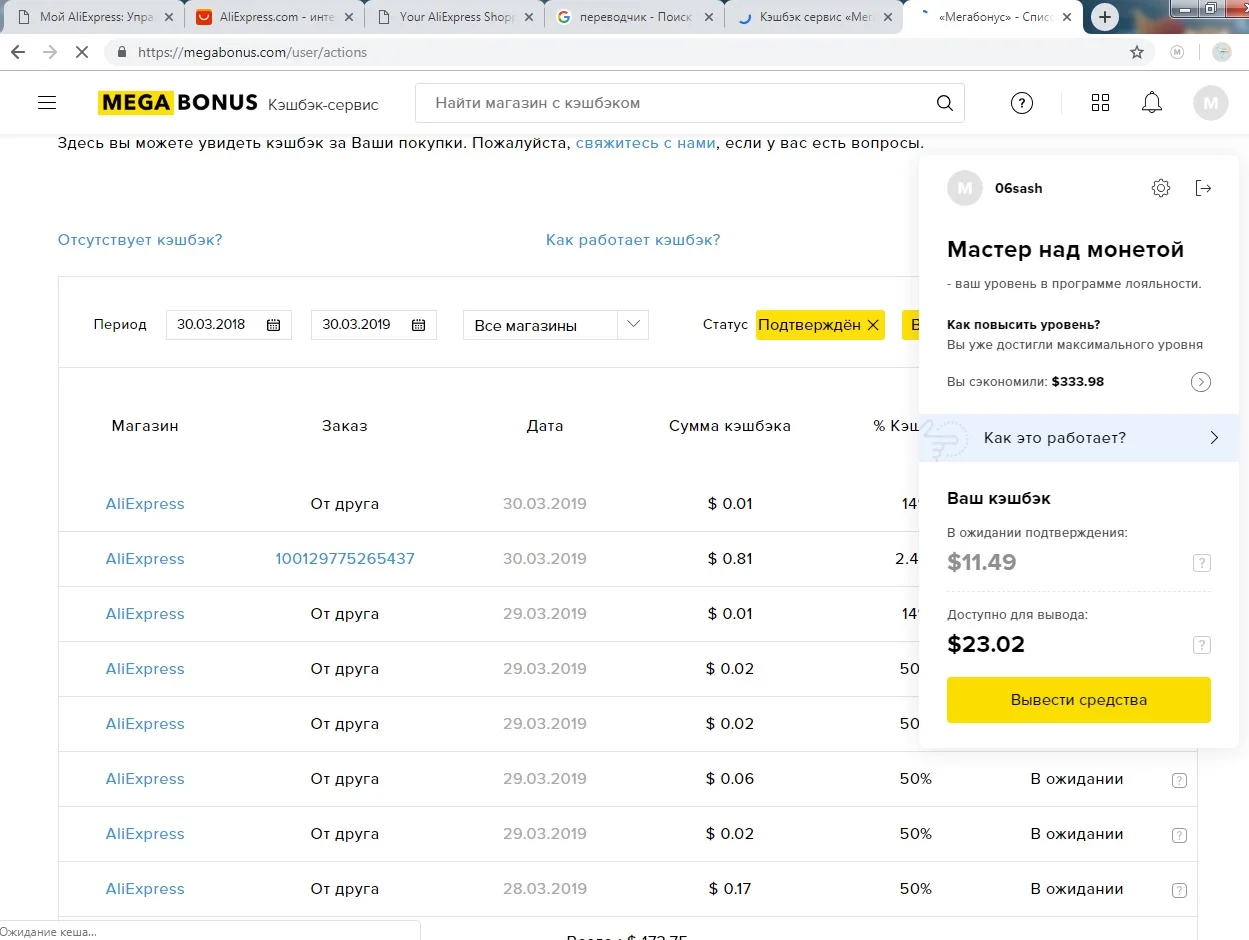Switch to Your AliExpress Shopping tab
Viewport: 1249px width, 940px height.
click(x=454, y=17)
